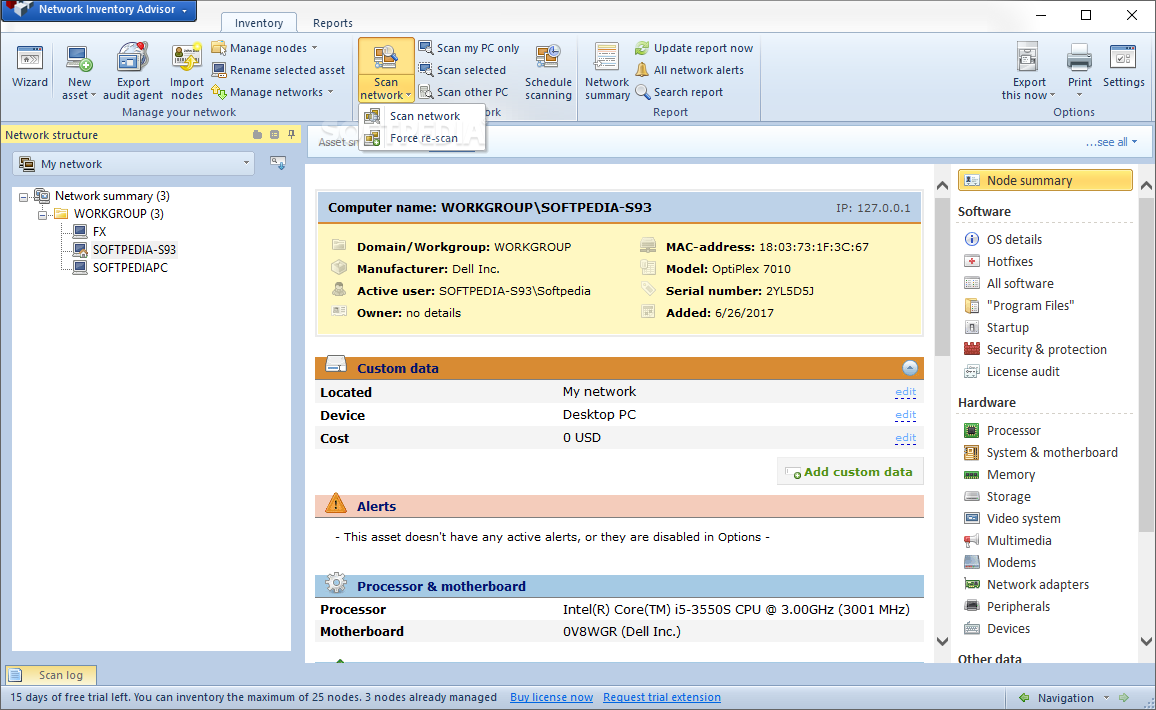Screen dimensions: 1156x710
Task: Collapse the WORKGROUP (3) tree node
Action: [x=42, y=215]
